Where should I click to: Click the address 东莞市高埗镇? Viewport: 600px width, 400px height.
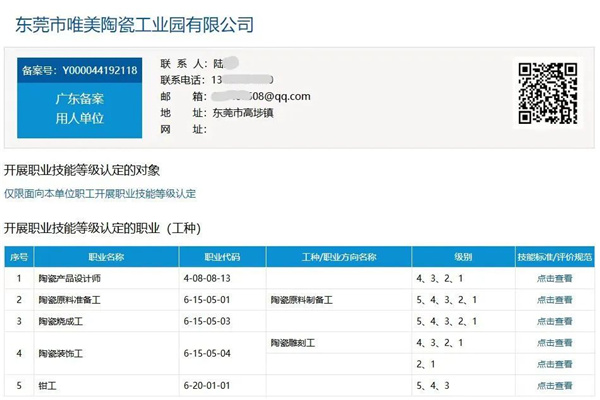[x=243, y=113]
